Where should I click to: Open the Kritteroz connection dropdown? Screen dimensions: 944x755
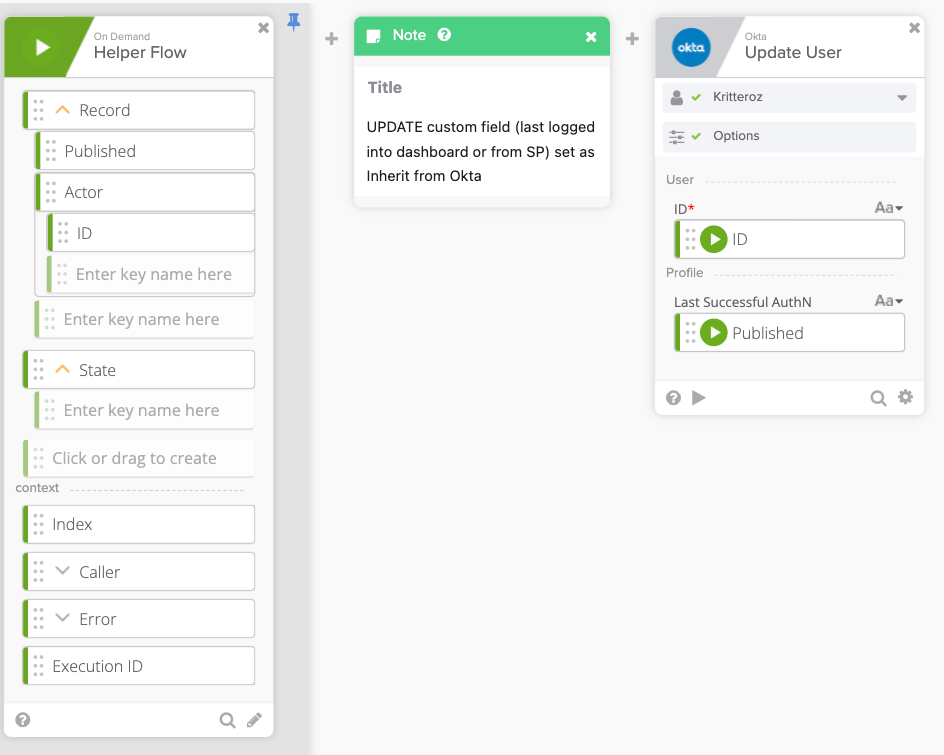click(x=901, y=98)
